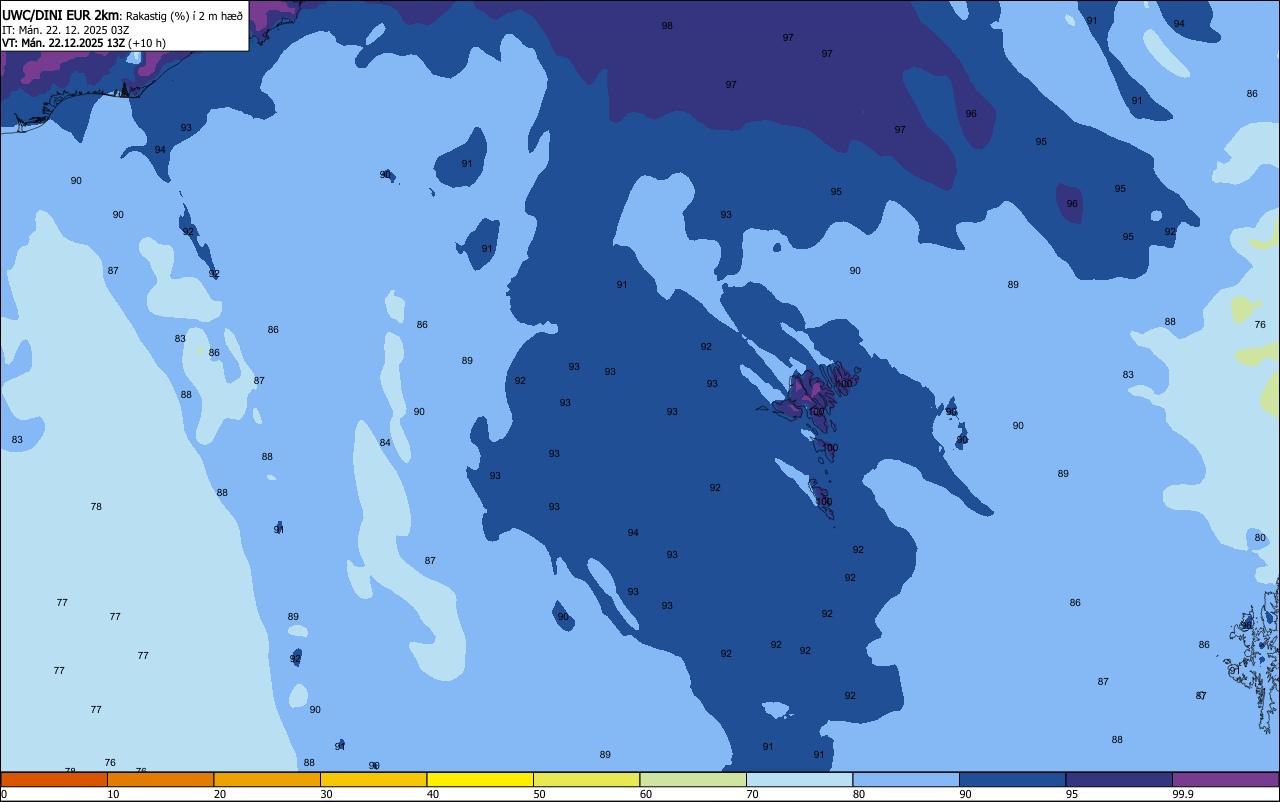The image size is (1280, 802).
Task: Click the "UWC/DINI EUR 2km" model title
Action: (x=61, y=15)
